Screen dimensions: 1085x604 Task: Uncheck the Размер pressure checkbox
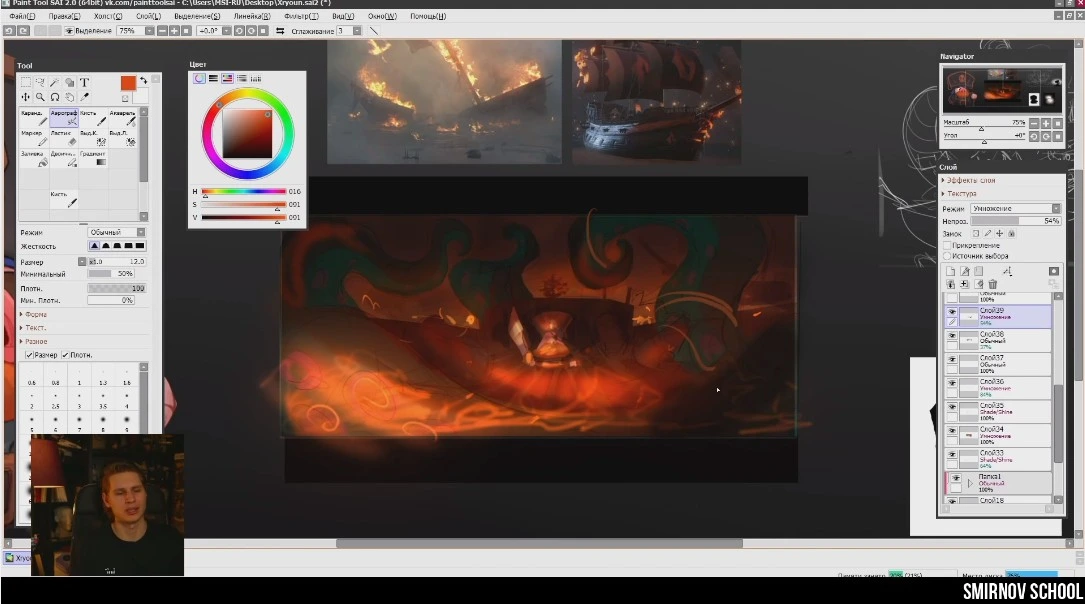click(x=28, y=355)
